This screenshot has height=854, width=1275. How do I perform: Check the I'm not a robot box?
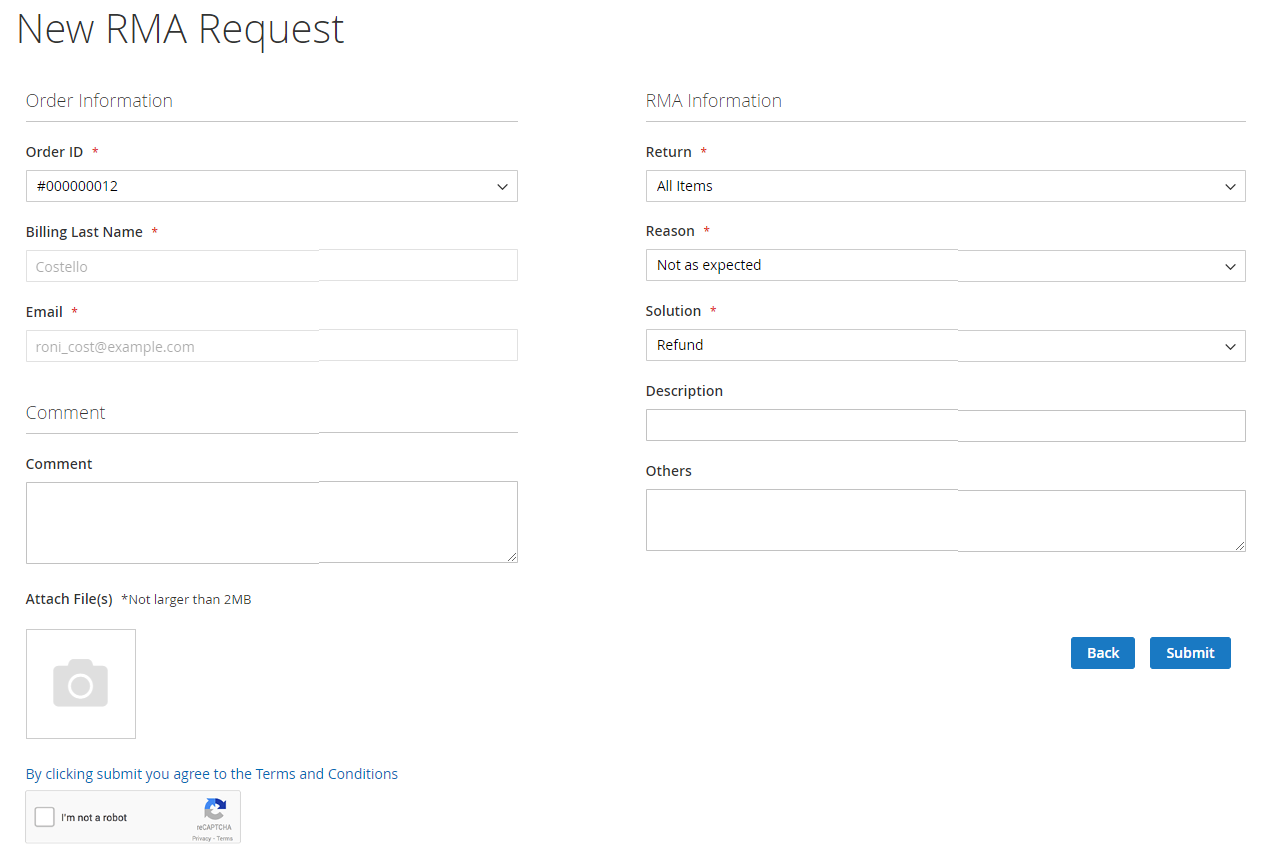click(x=45, y=817)
